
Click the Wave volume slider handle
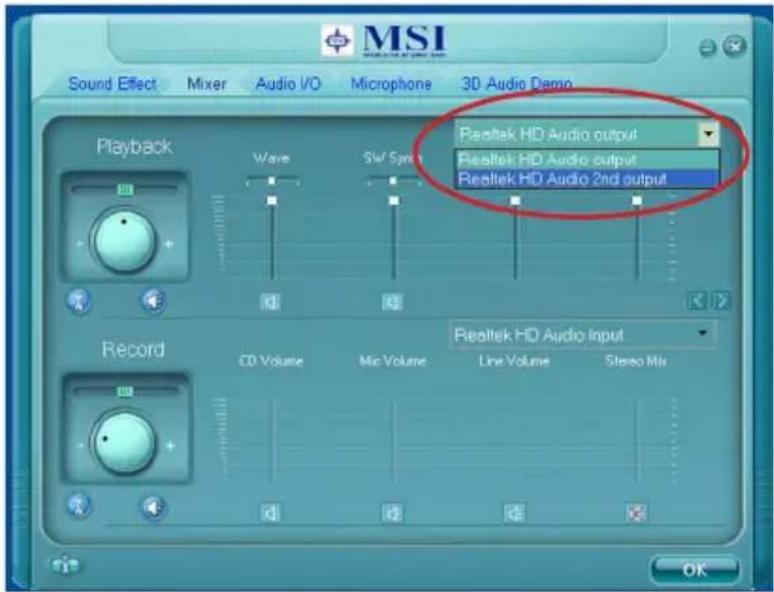[x=271, y=201]
